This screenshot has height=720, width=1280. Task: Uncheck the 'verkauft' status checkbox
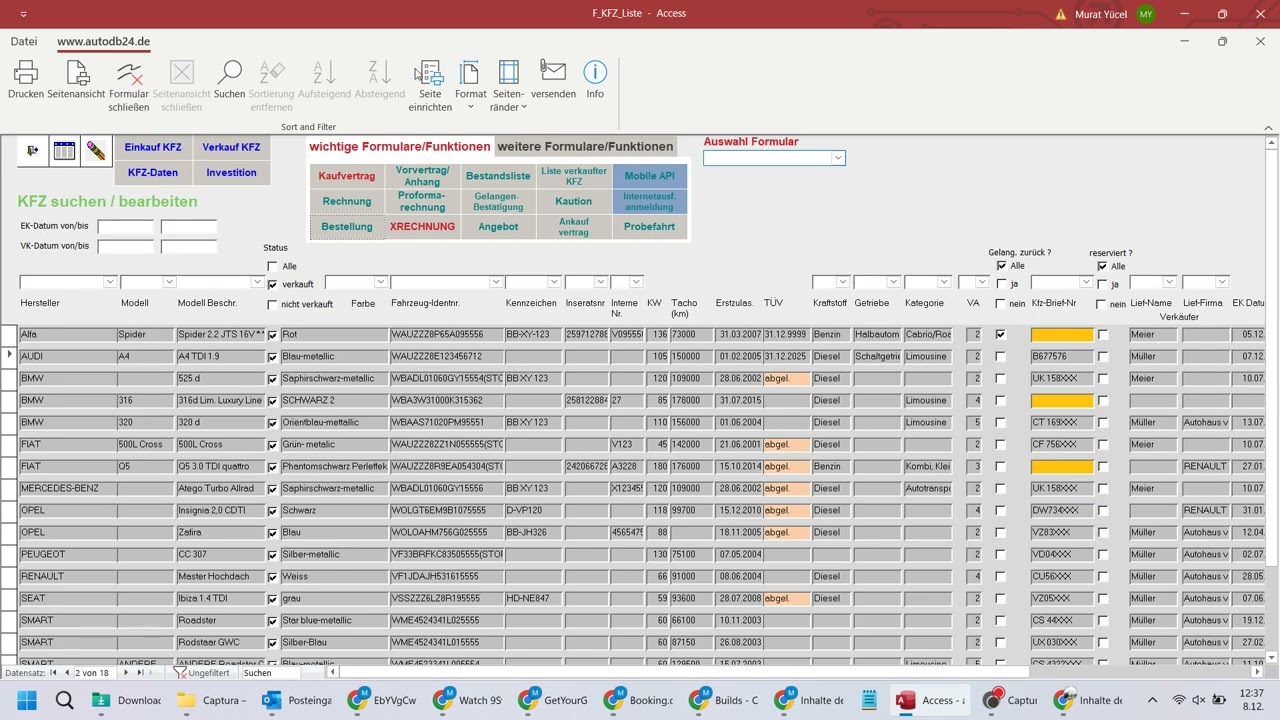273,285
